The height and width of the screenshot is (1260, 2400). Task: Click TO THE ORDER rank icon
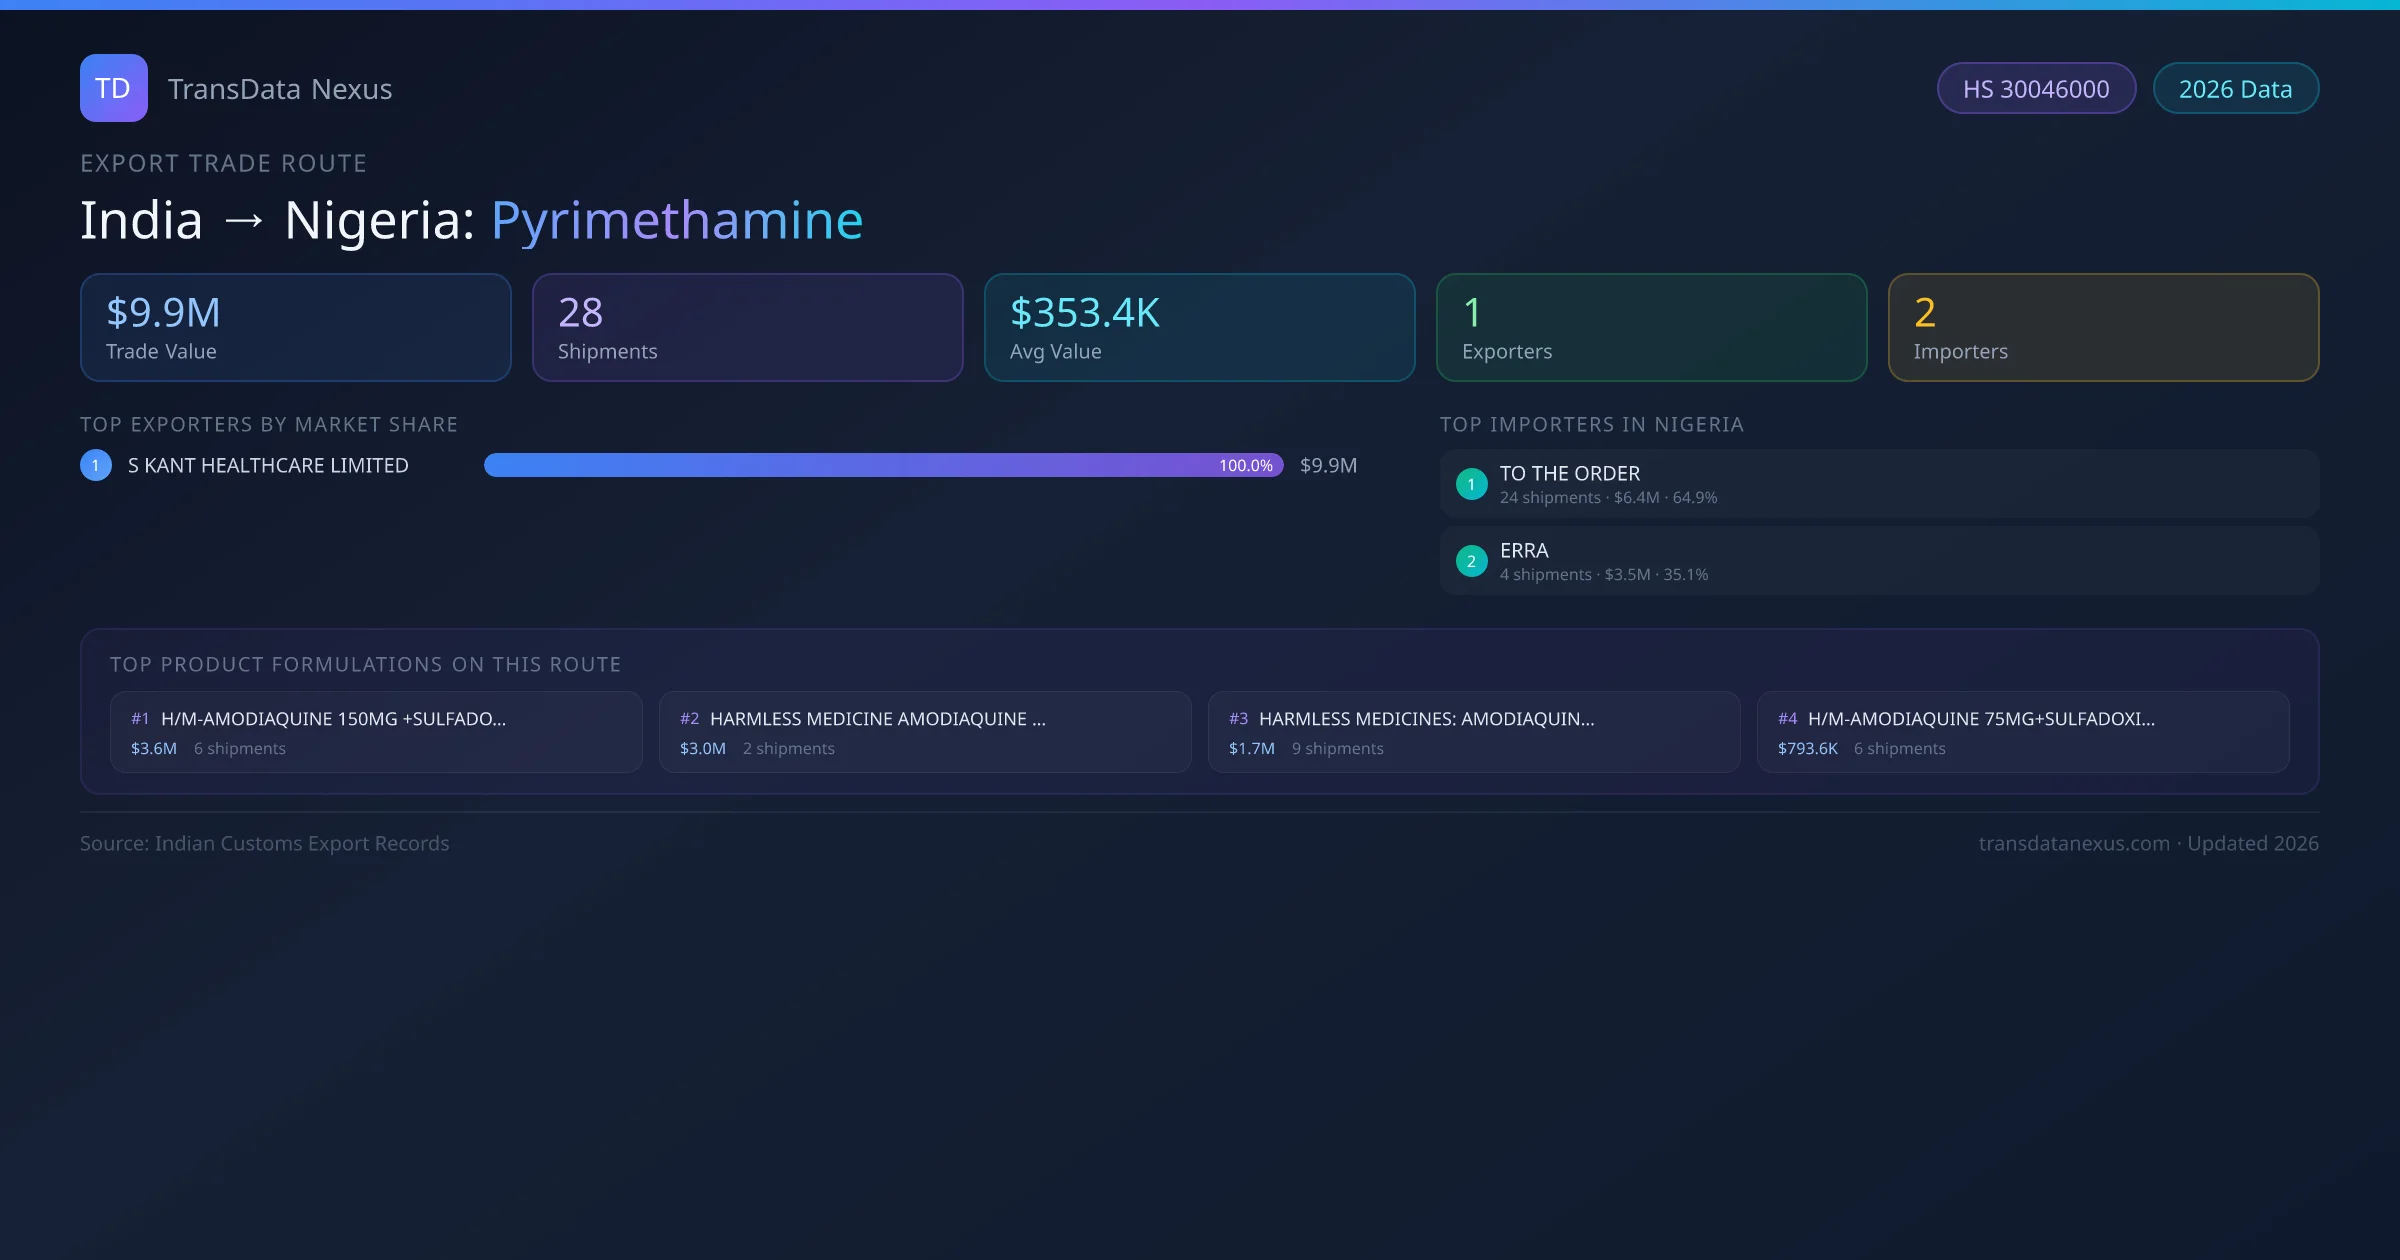click(1471, 484)
